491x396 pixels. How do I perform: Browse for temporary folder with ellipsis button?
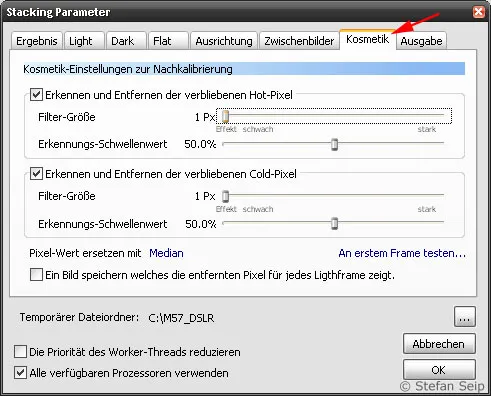[465, 317]
